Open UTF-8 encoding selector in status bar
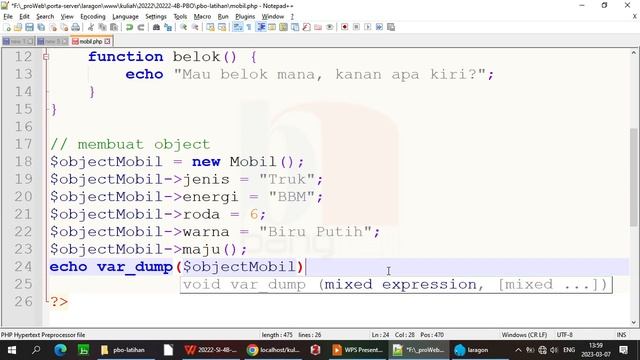 [x=565, y=335]
